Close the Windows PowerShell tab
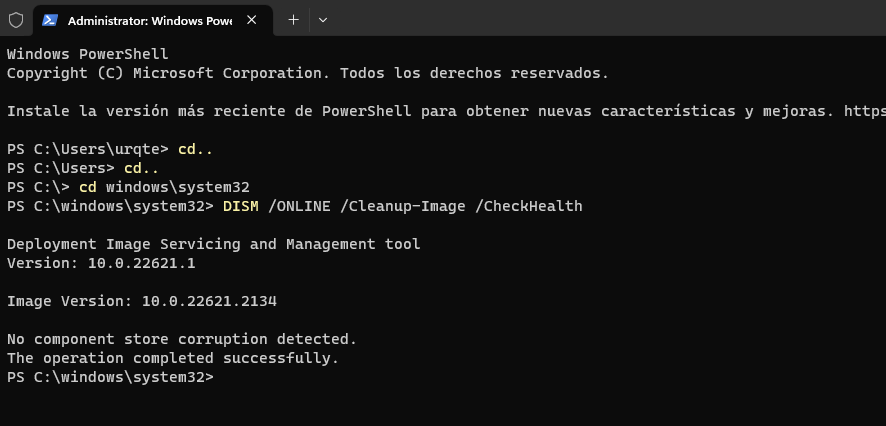886x426 pixels. (251, 20)
